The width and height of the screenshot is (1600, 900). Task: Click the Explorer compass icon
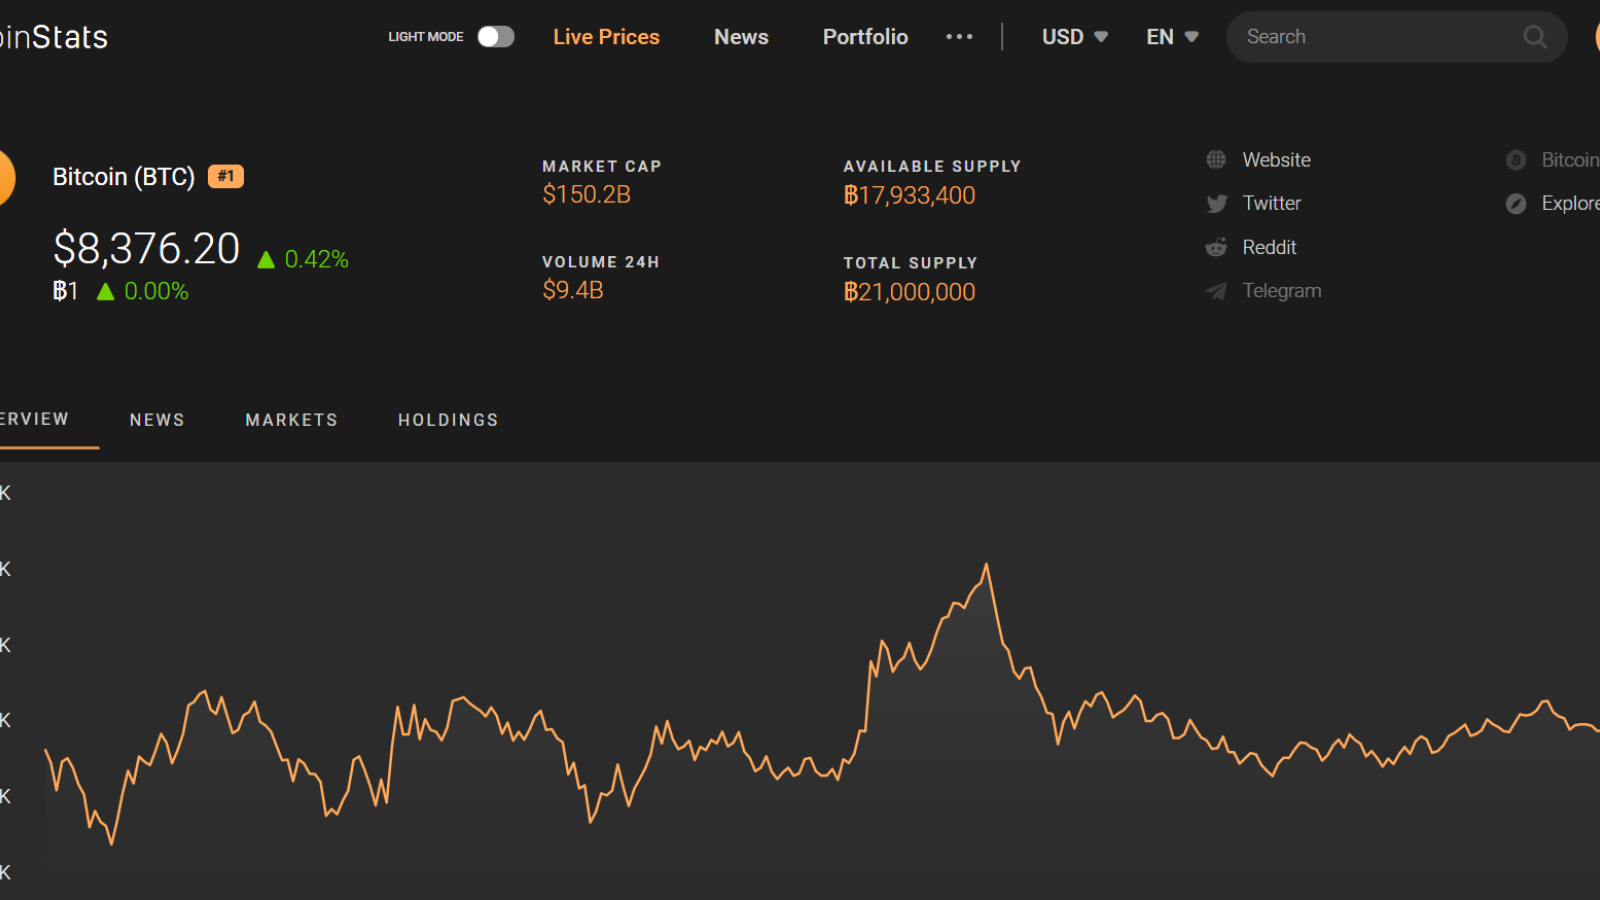point(1516,204)
